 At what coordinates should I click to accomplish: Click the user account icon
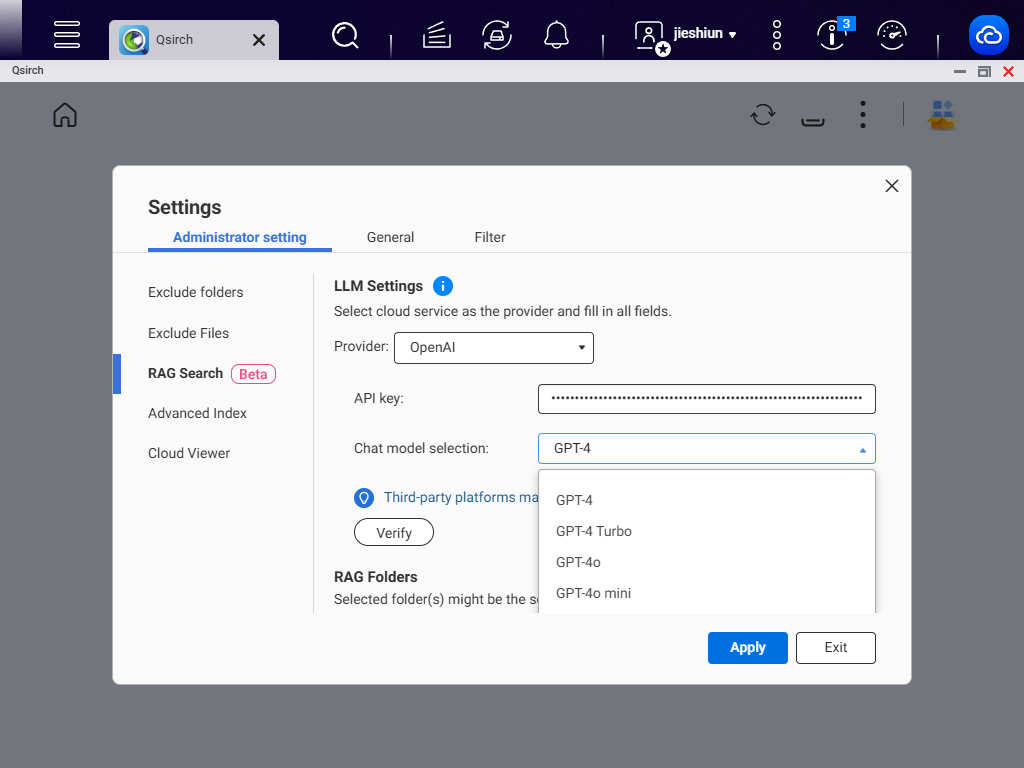click(650, 37)
